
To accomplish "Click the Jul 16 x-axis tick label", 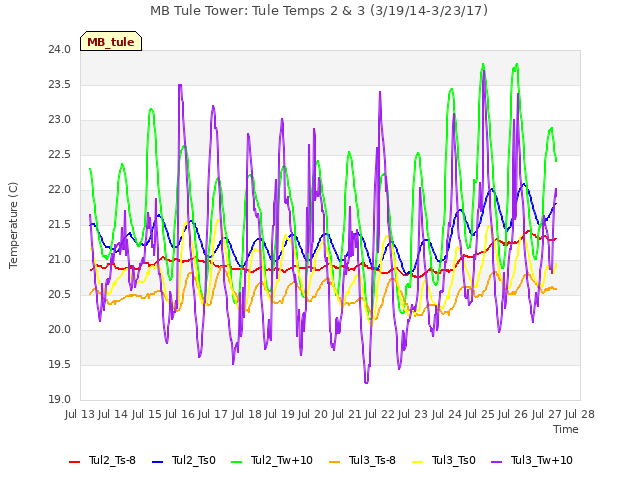I will click(180, 414).
